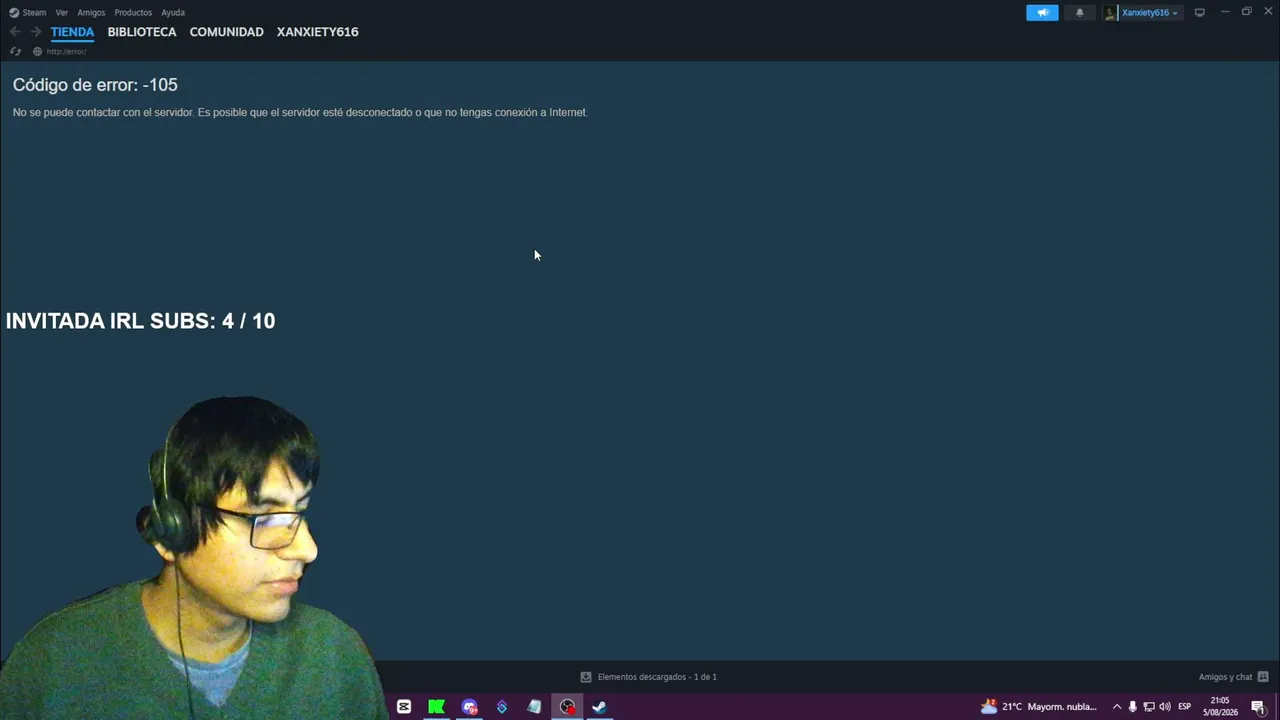
Task: Open the OBS Studio taskbar icon
Action: pos(567,707)
